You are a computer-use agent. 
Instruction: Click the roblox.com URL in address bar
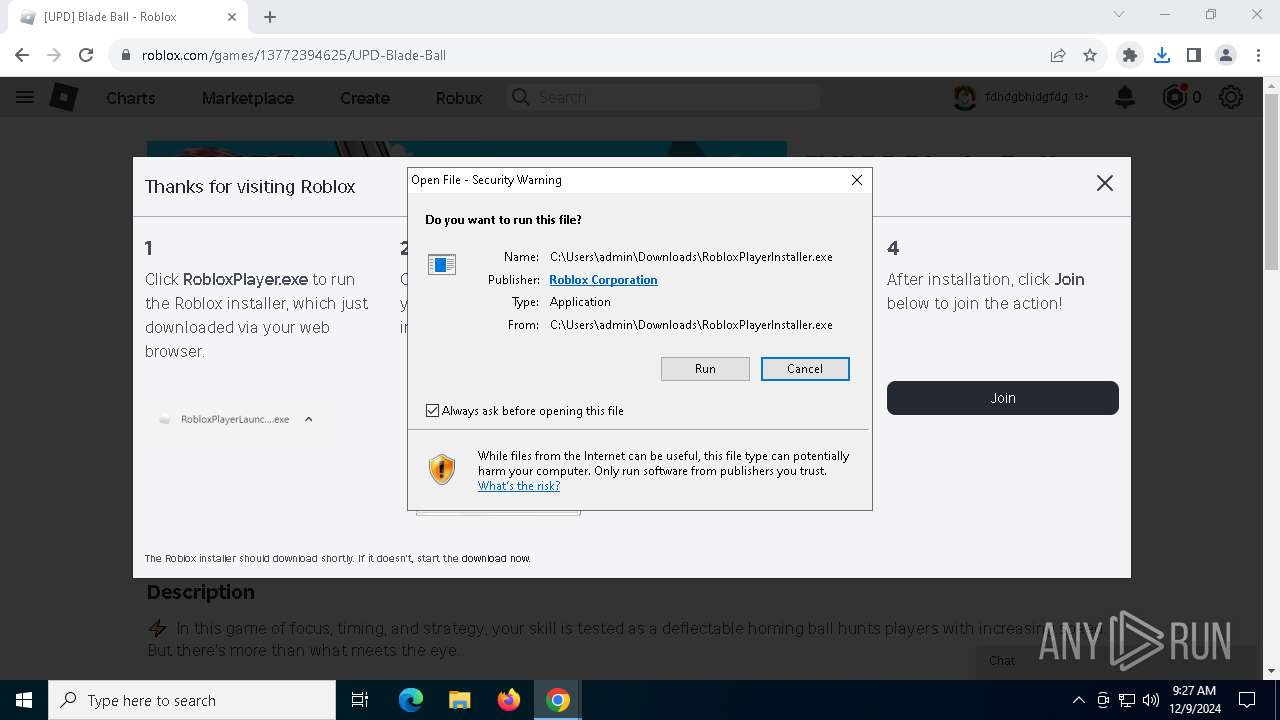[x=294, y=55]
